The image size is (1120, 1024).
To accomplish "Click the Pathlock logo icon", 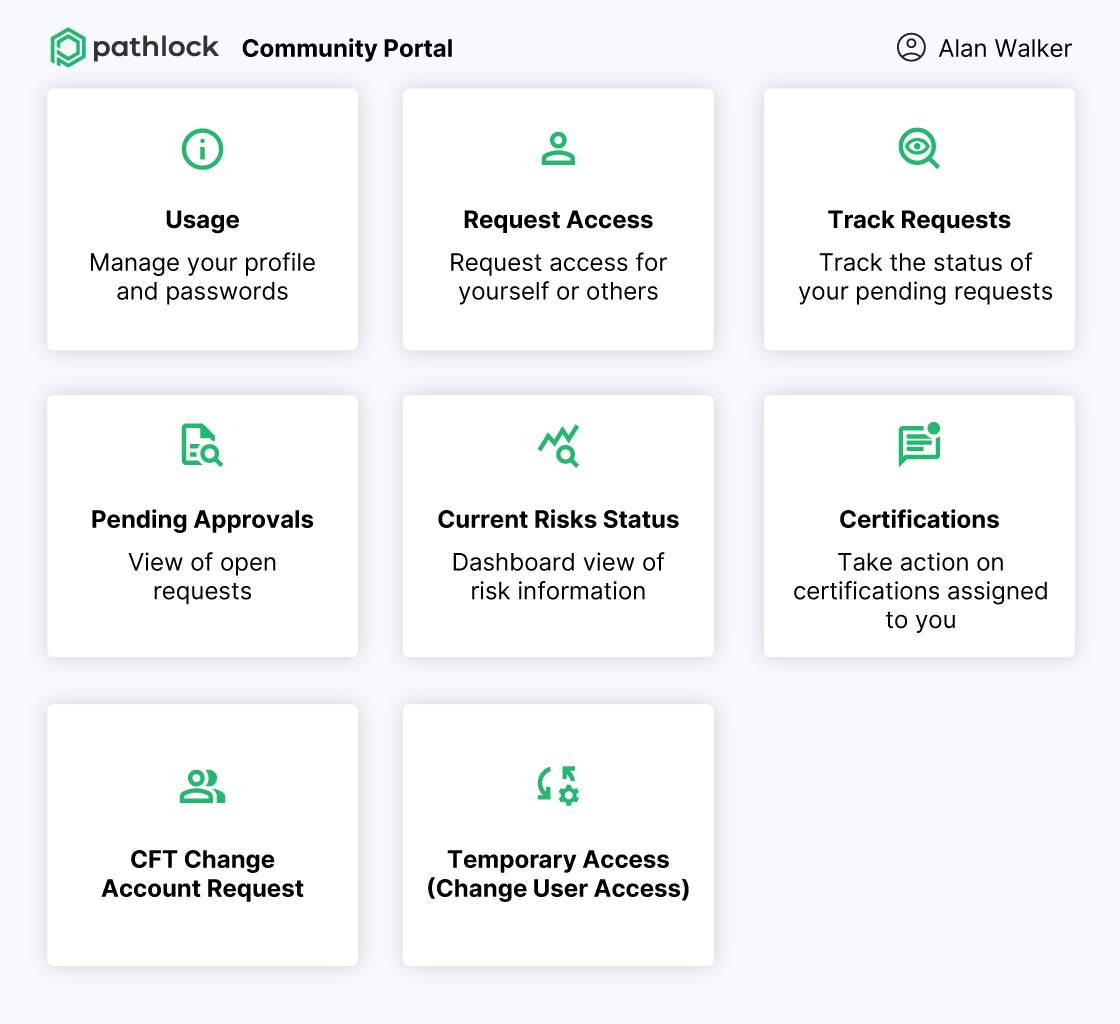I will pos(68,48).
